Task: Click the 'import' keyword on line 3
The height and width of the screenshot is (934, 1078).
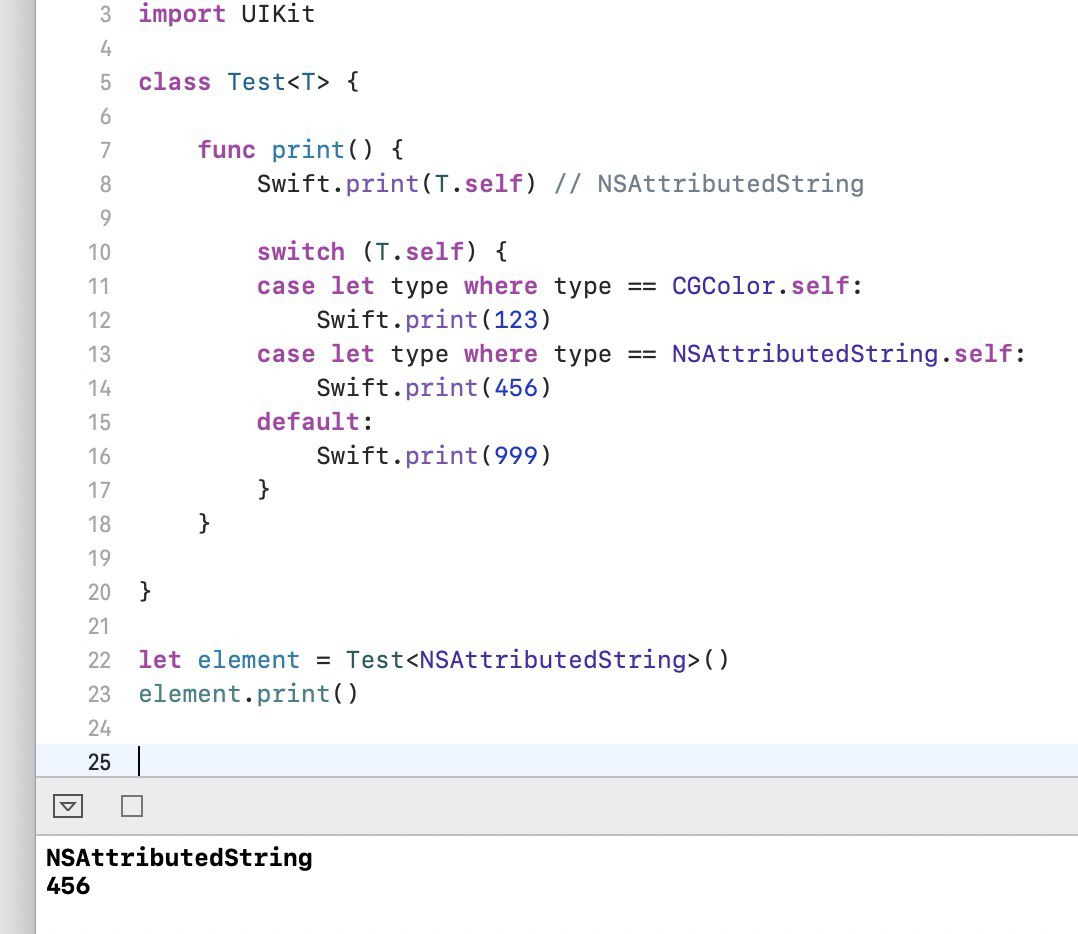Action: [182, 14]
